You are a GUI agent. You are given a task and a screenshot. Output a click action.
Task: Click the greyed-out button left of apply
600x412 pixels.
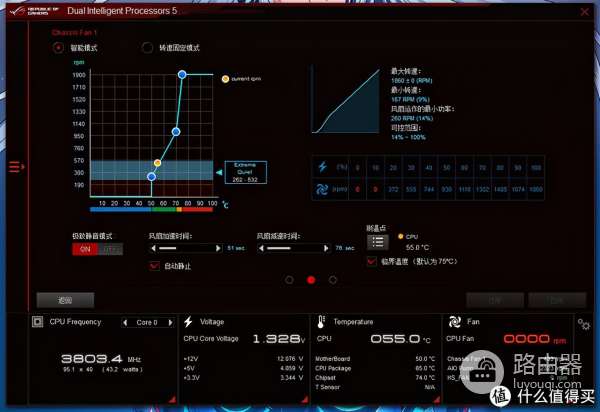495,300
